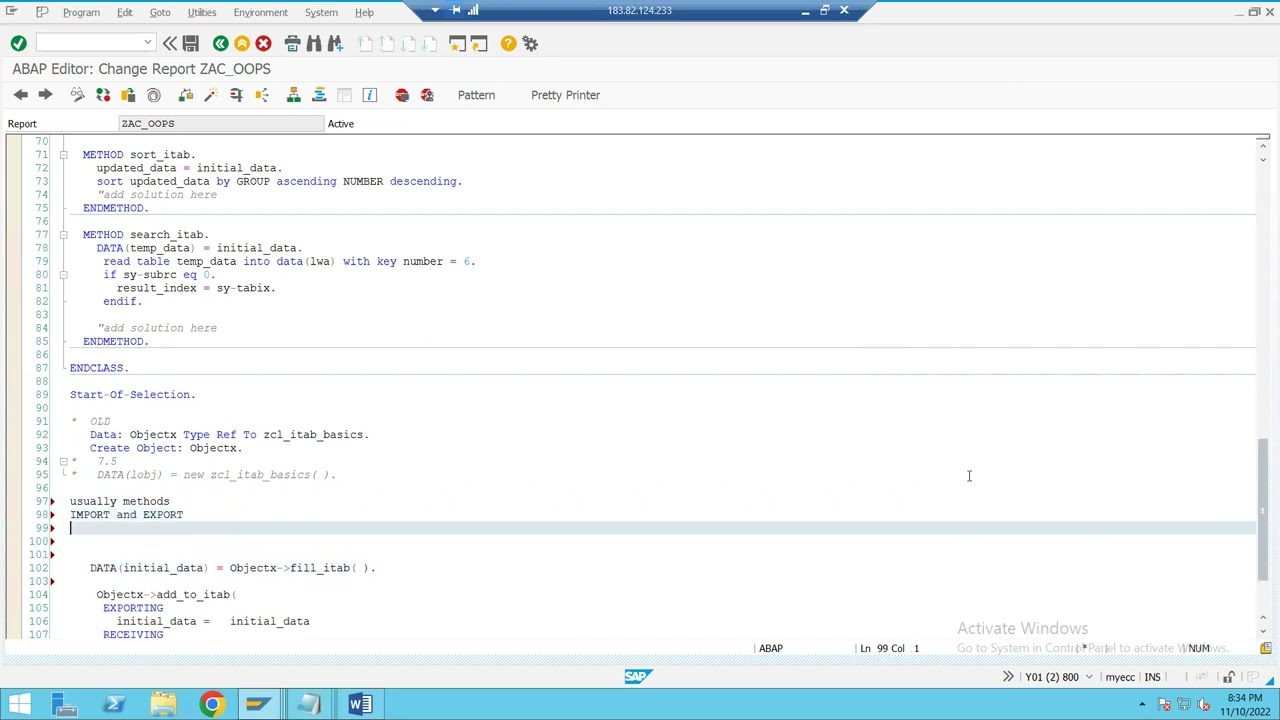
Task: Click the blue information icon
Action: click(370, 95)
